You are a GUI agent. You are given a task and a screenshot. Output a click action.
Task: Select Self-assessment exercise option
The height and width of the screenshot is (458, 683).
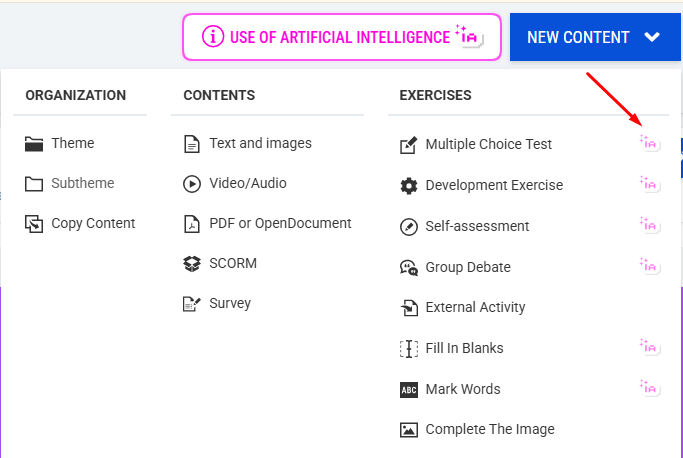(477, 226)
